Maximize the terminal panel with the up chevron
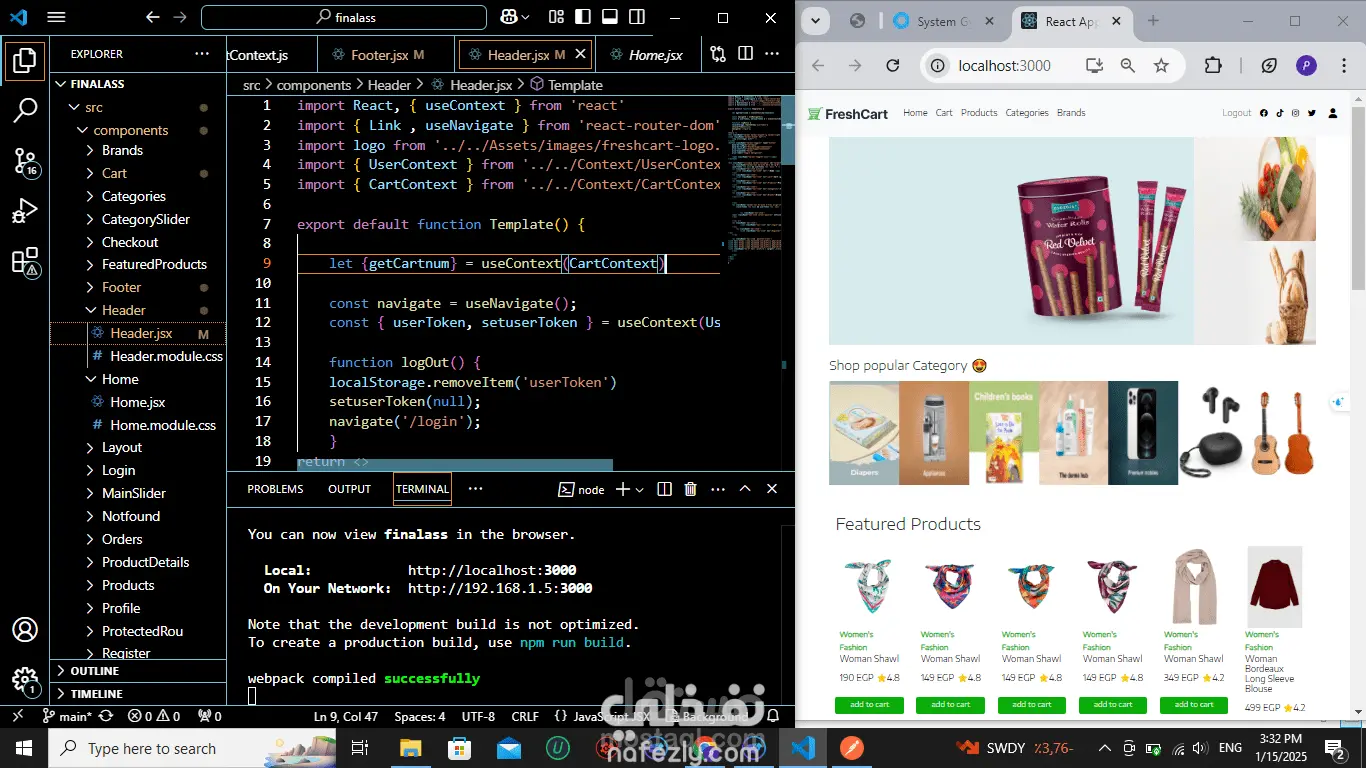Image resolution: width=1366 pixels, height=768 pixels. click(745, 489)
